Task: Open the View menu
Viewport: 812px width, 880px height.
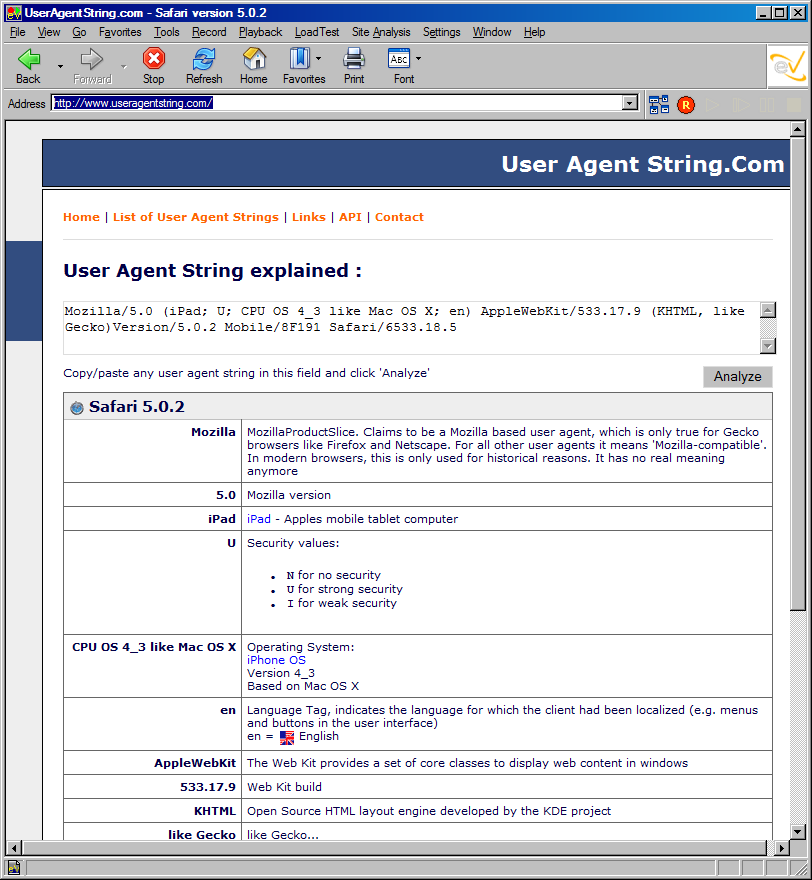Action: click(x=49, y=32)
